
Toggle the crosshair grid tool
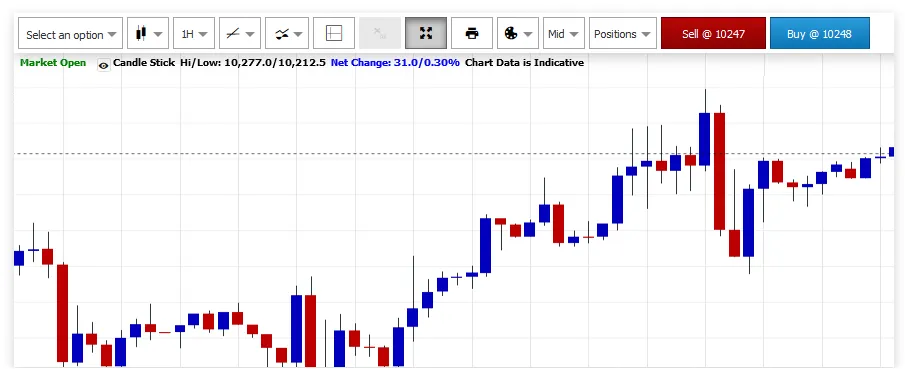tap(334, 33)
